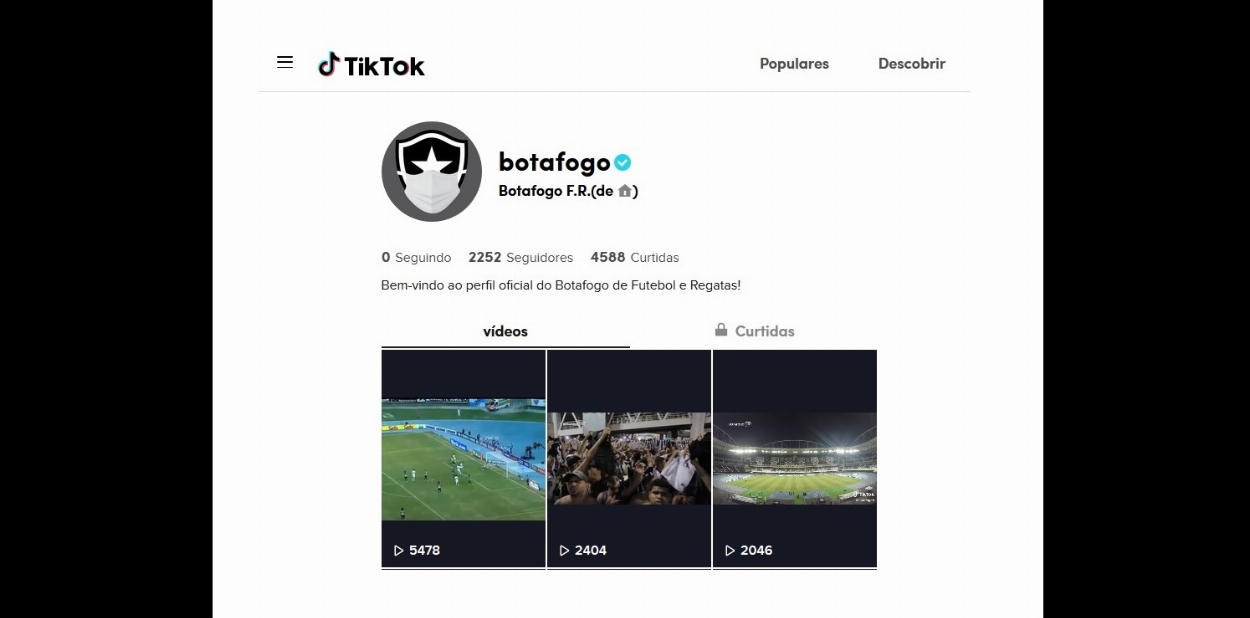Click the blue verified badge
This screenshot has height=618, width=1250.
tap(623, 162)
